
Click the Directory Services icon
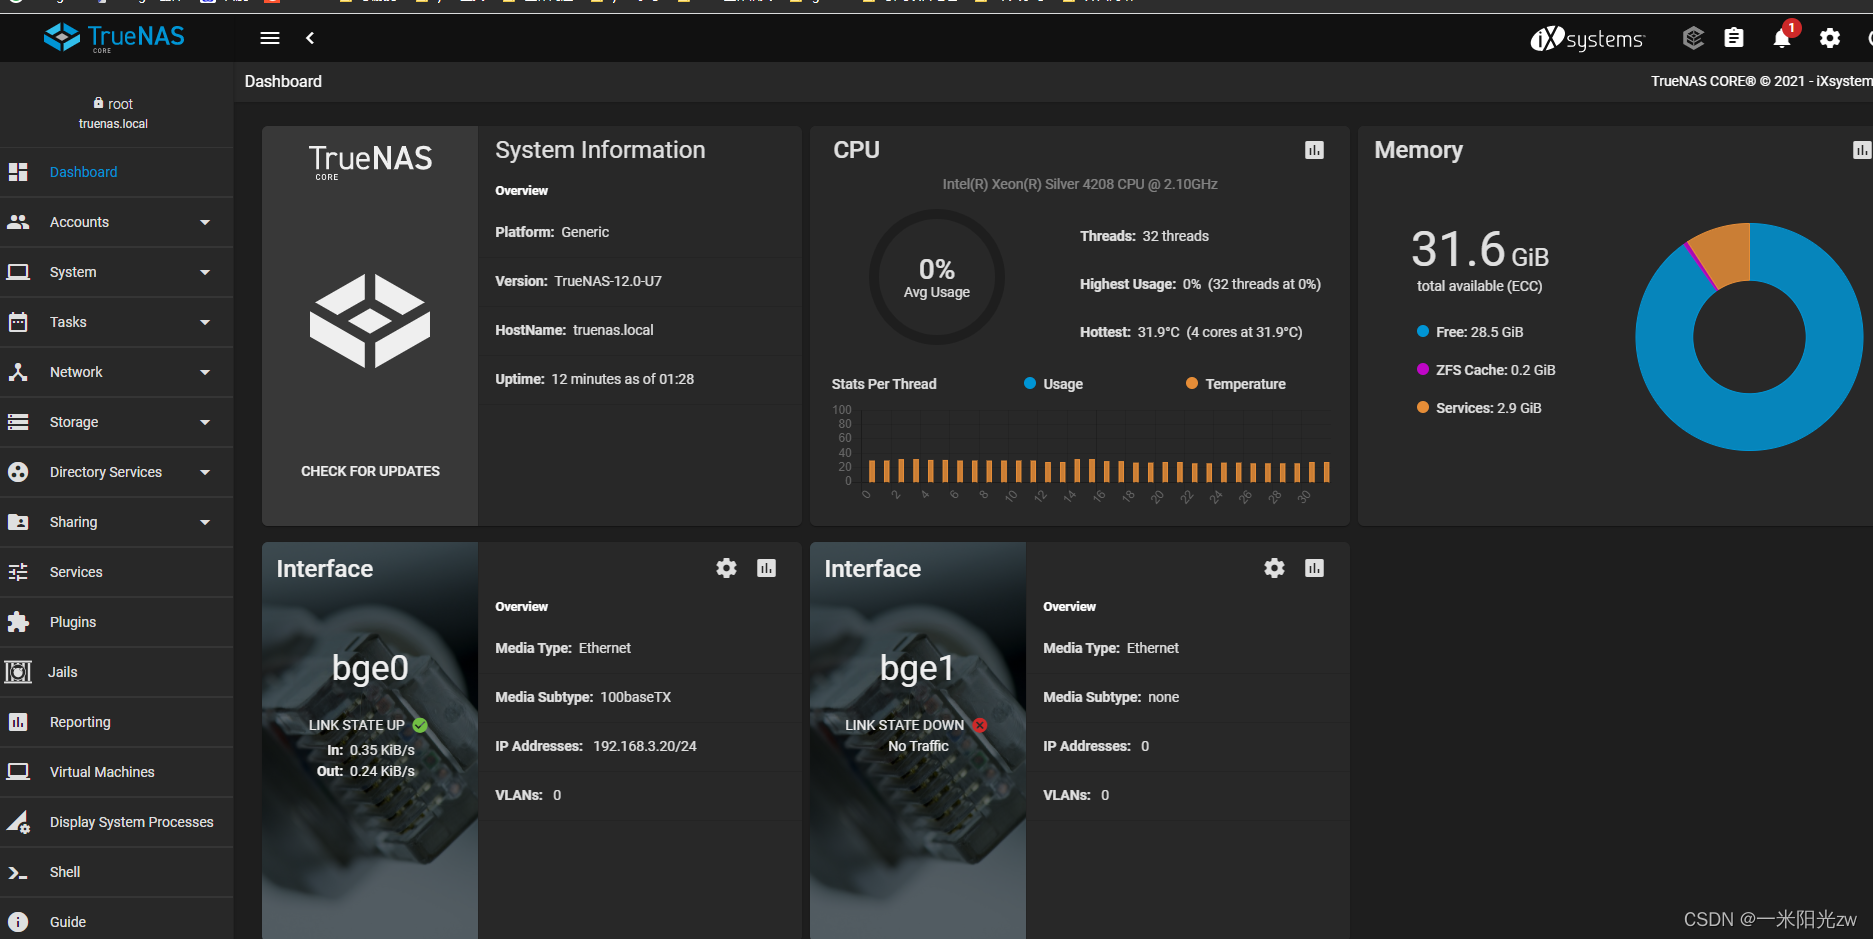[x=18, y=472]
